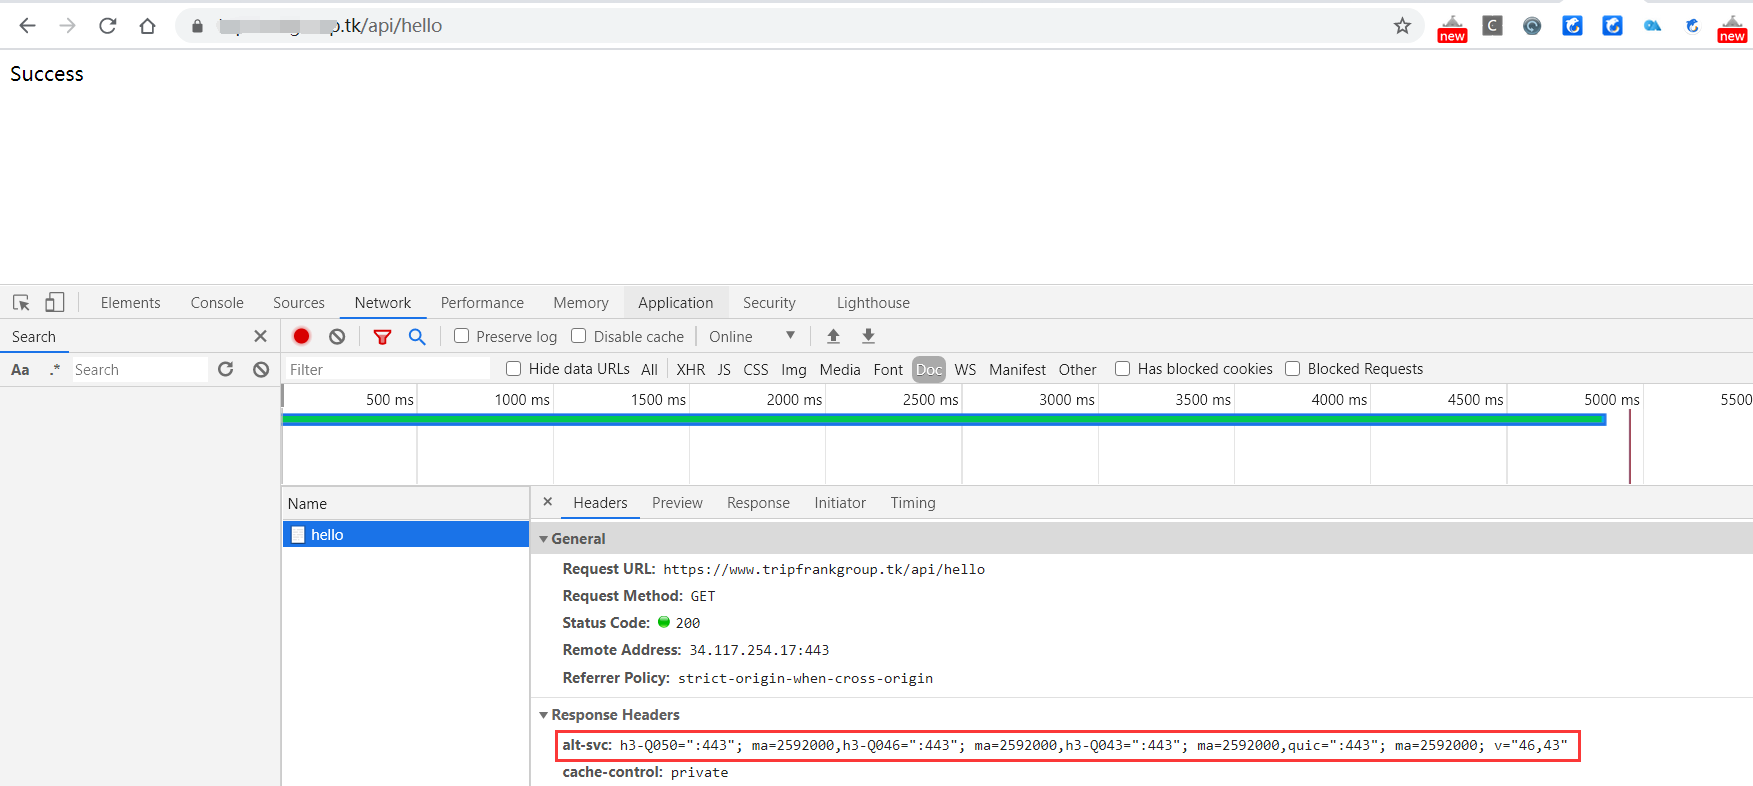Viewport: 1753px width, 786px height.
Task: Clear the network log
Action: click(x=337, y=336)
